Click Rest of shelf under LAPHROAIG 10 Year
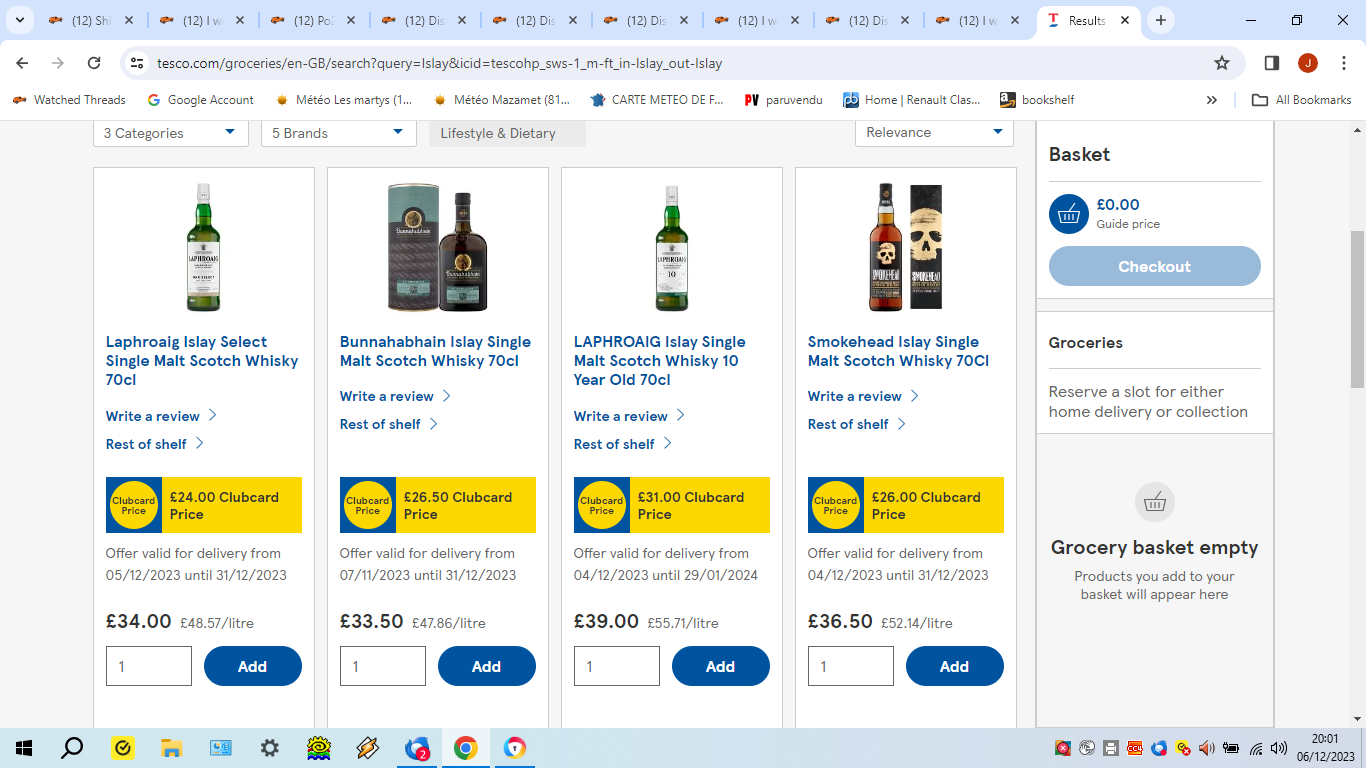 [614, 444]
